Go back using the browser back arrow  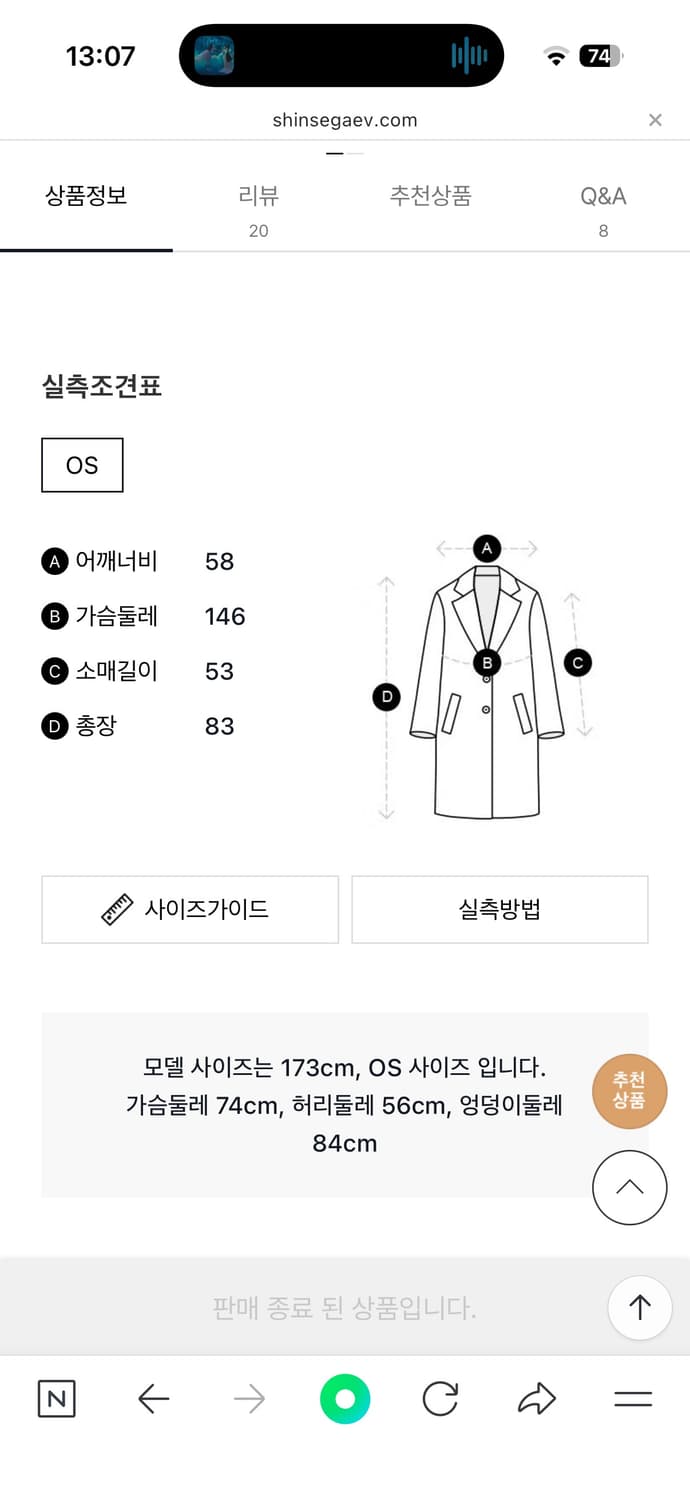pyautogui.click(x=153, y=1399)
